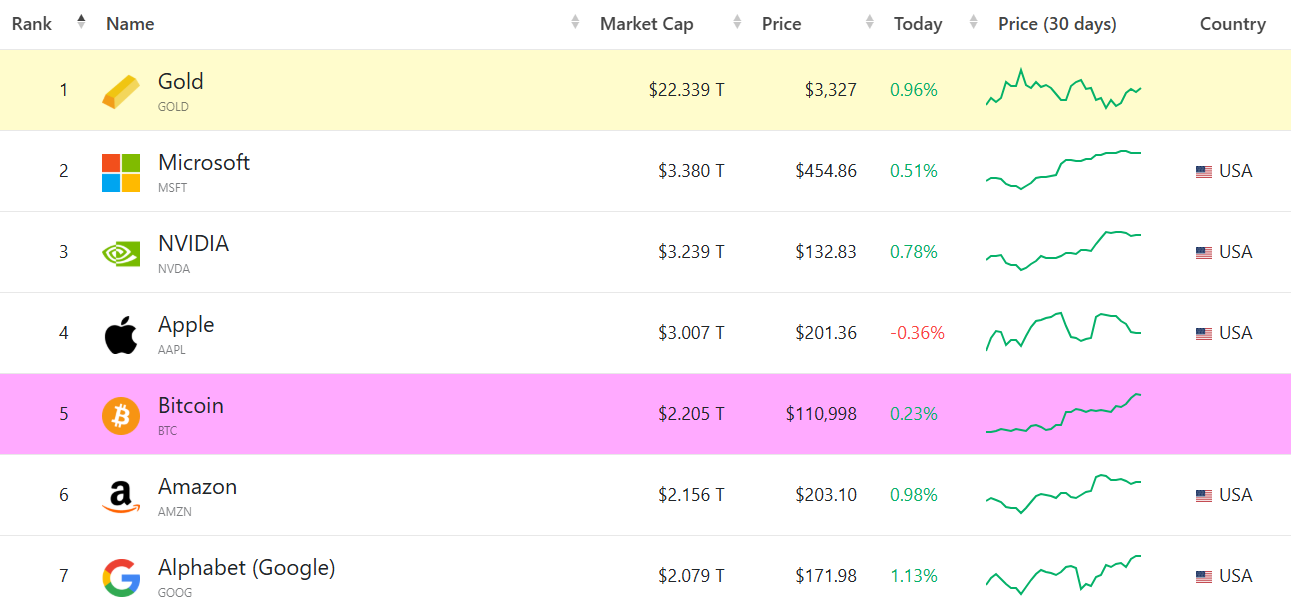Viewport: 1291px width, 601px height.
Task: Click the Gold bar icon
Action: [x=121, y=92]
